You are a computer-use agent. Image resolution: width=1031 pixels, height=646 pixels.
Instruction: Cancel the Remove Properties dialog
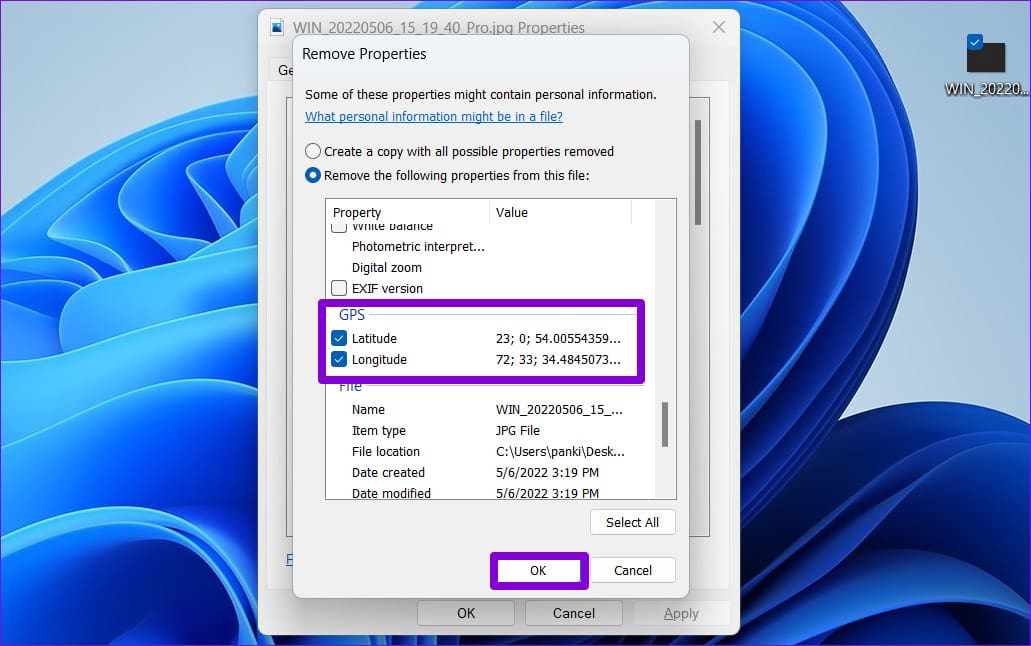(633, 570)
